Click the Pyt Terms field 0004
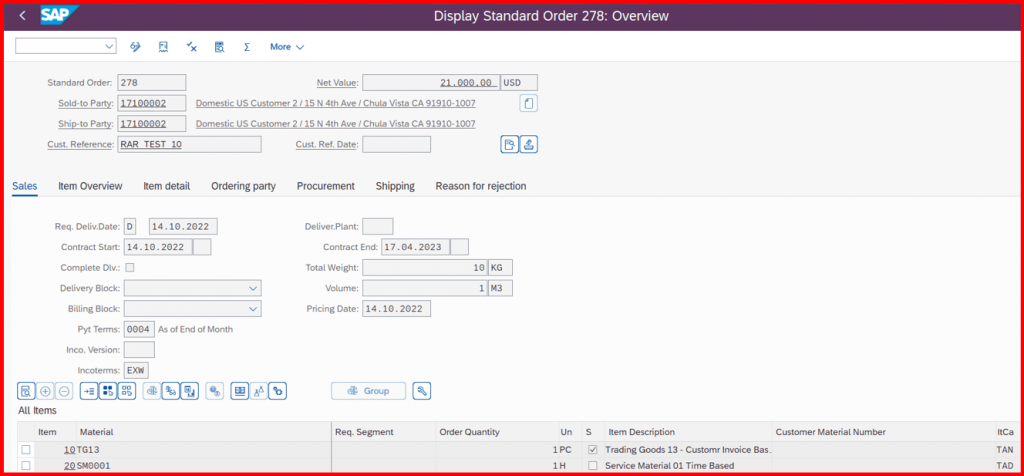 click(x=139, y=329)
